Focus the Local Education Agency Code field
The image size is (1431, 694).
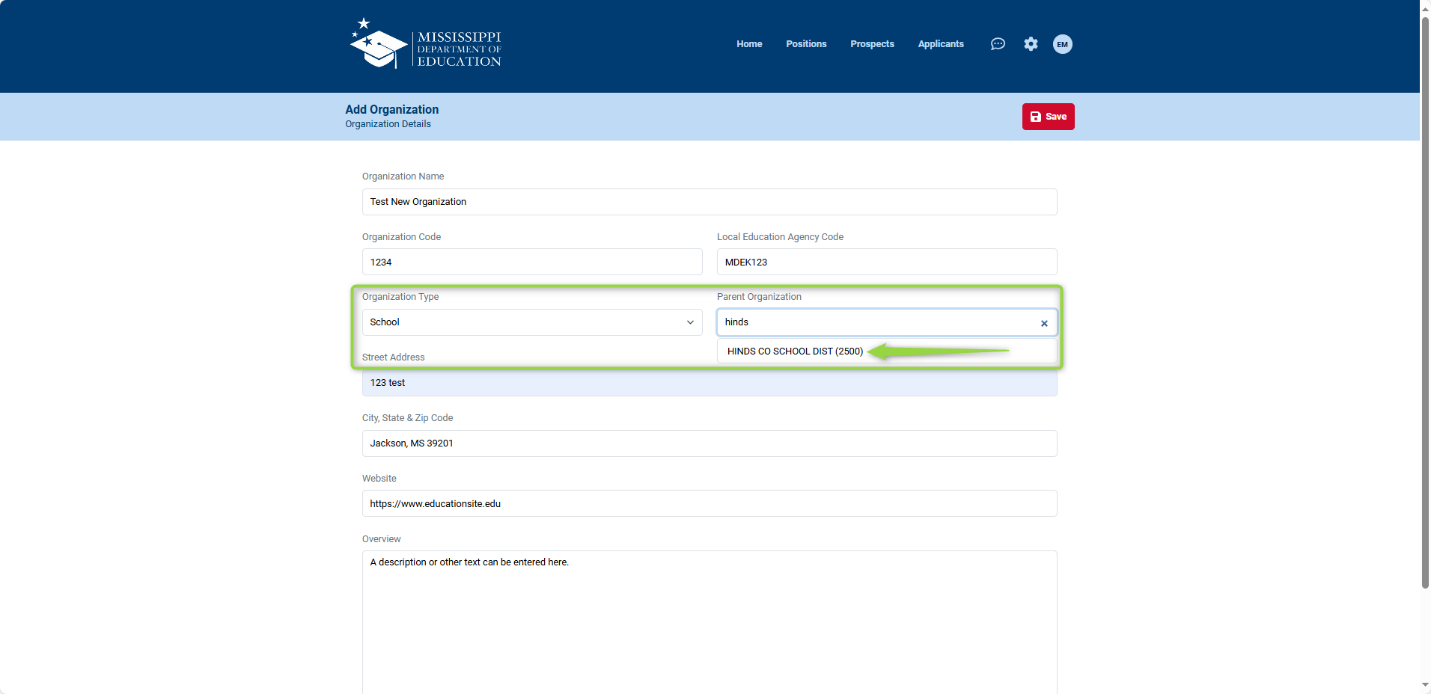click(886, 261)
